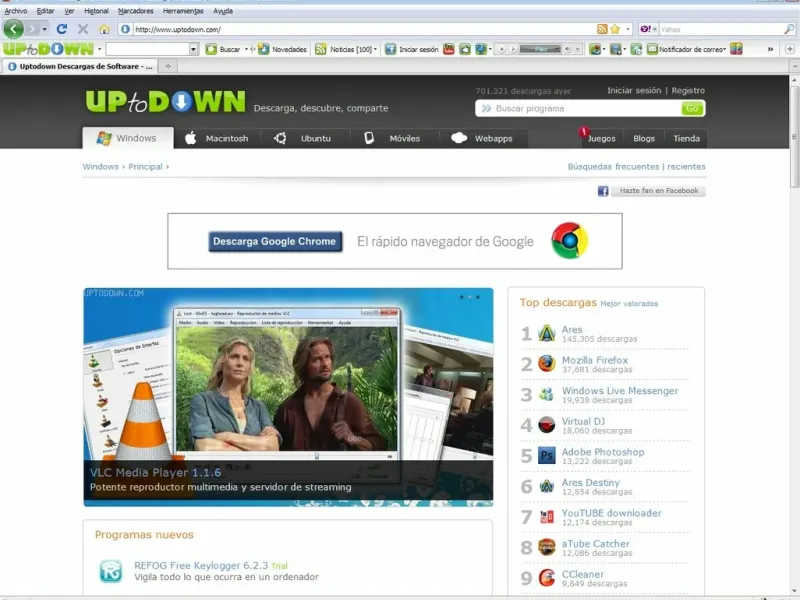
Task: Click the green thumbs-up toolbar icon
Action: click(x=465, y=49)
